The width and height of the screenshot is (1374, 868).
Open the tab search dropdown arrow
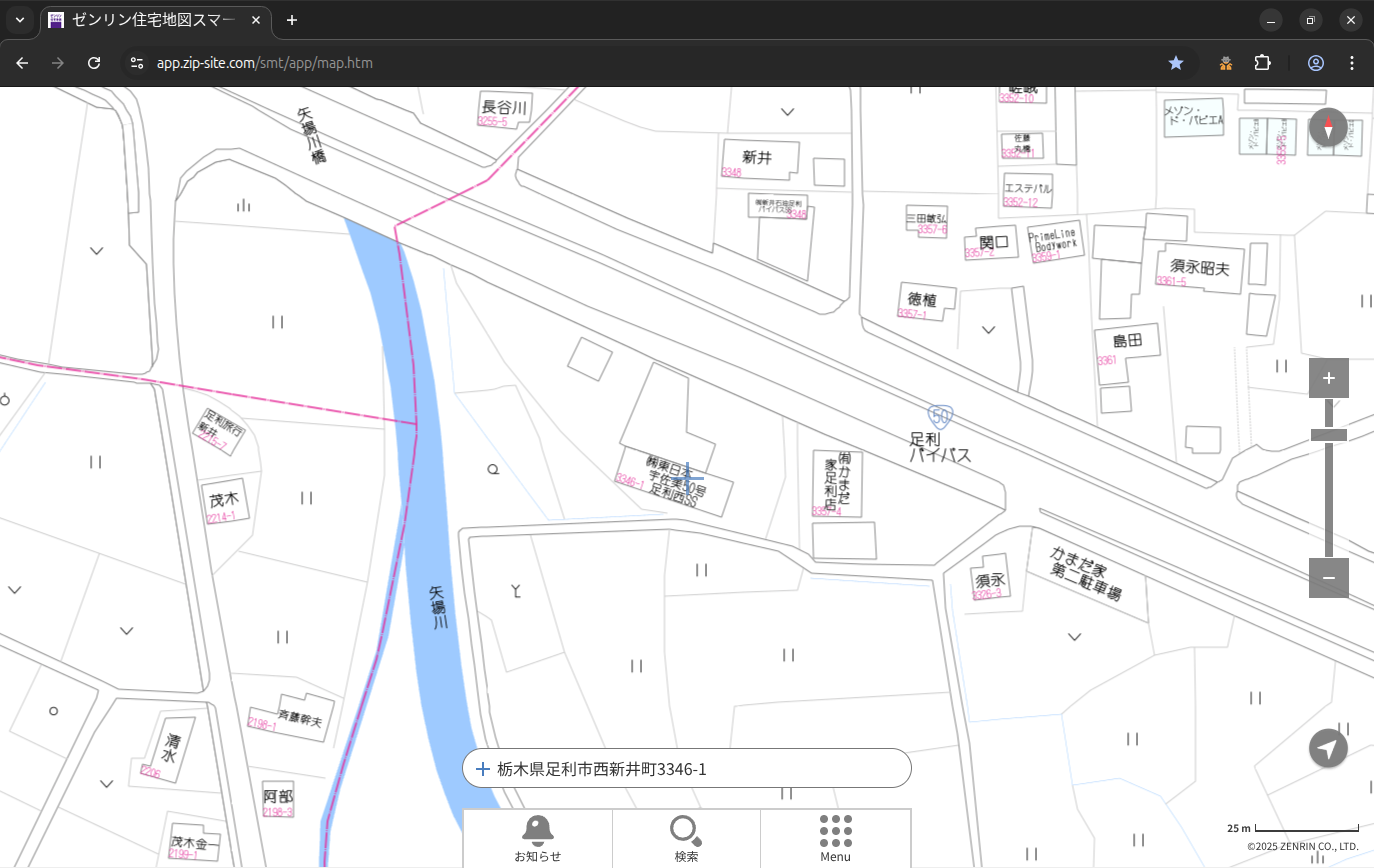pyautogui.click(x=20, y=20)
